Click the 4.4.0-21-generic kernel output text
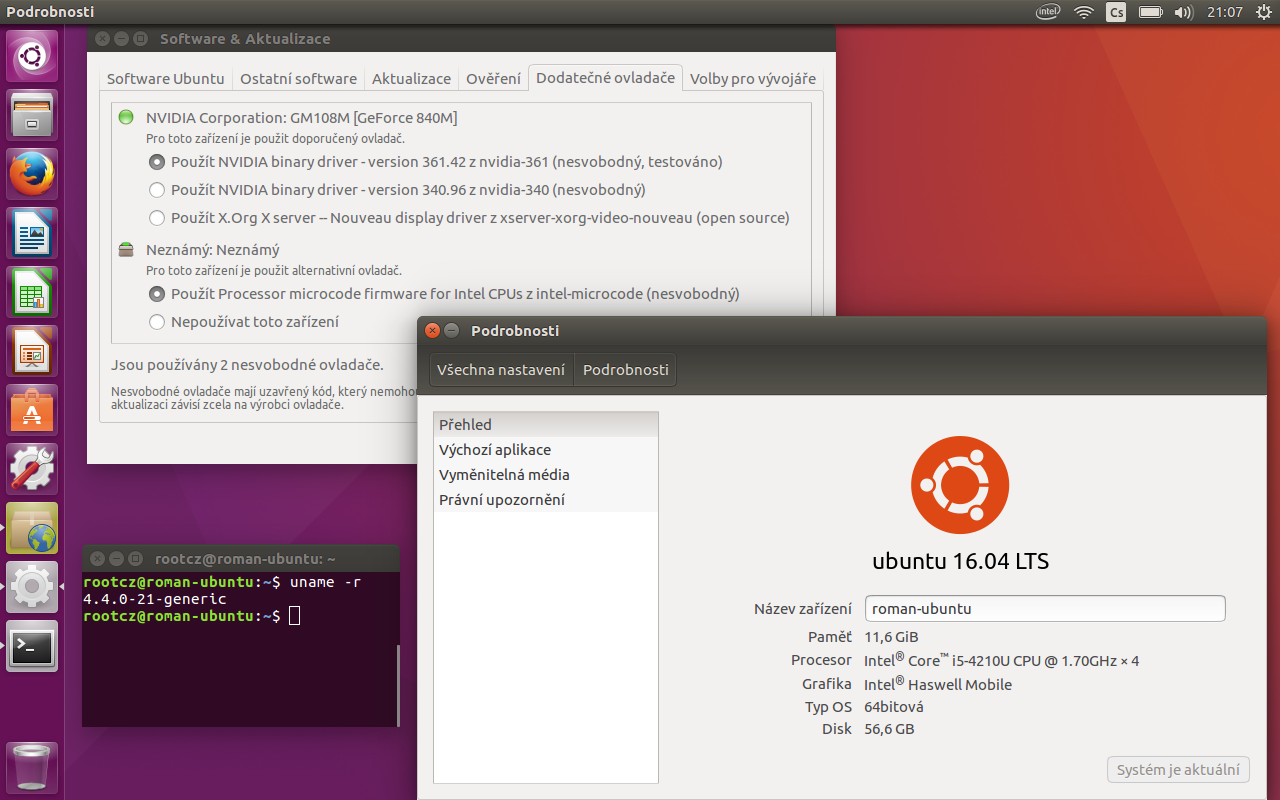The image size is (1280, 800). coord(155,599)
